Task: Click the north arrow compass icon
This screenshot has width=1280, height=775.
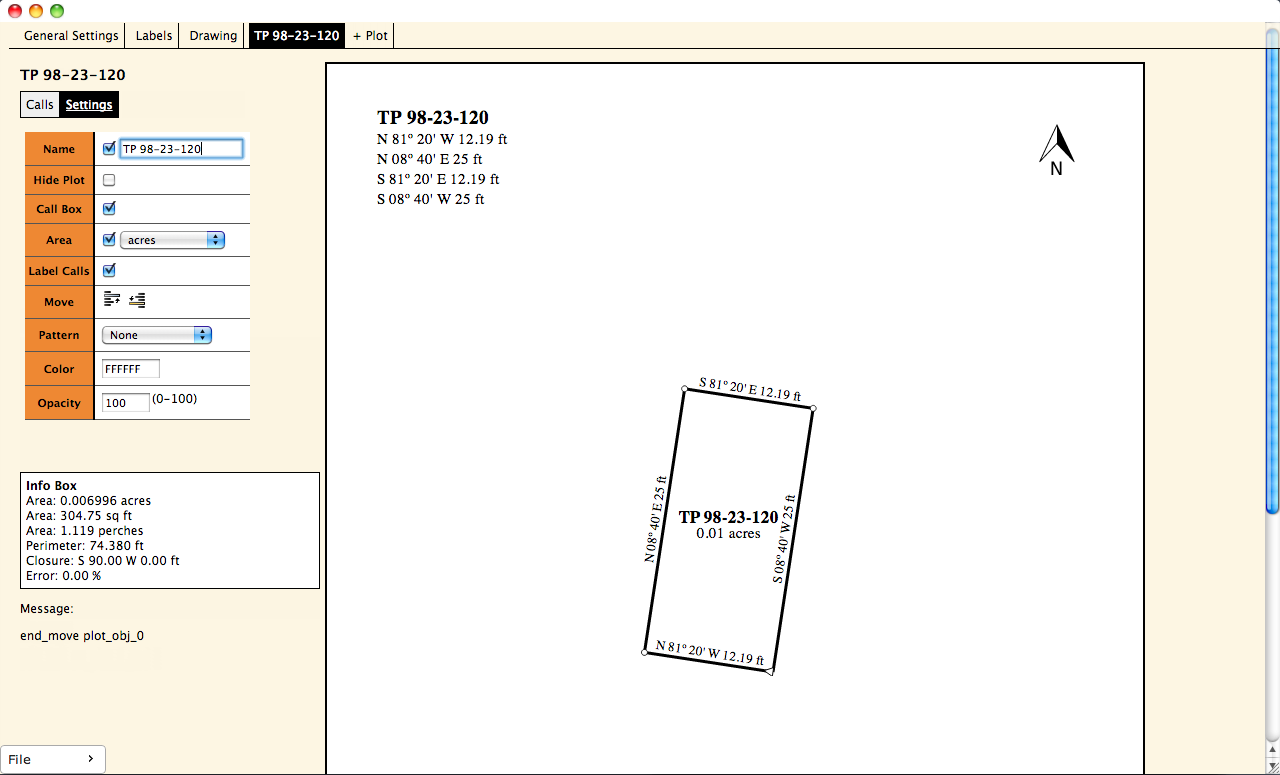Action: pos(1056,148)
